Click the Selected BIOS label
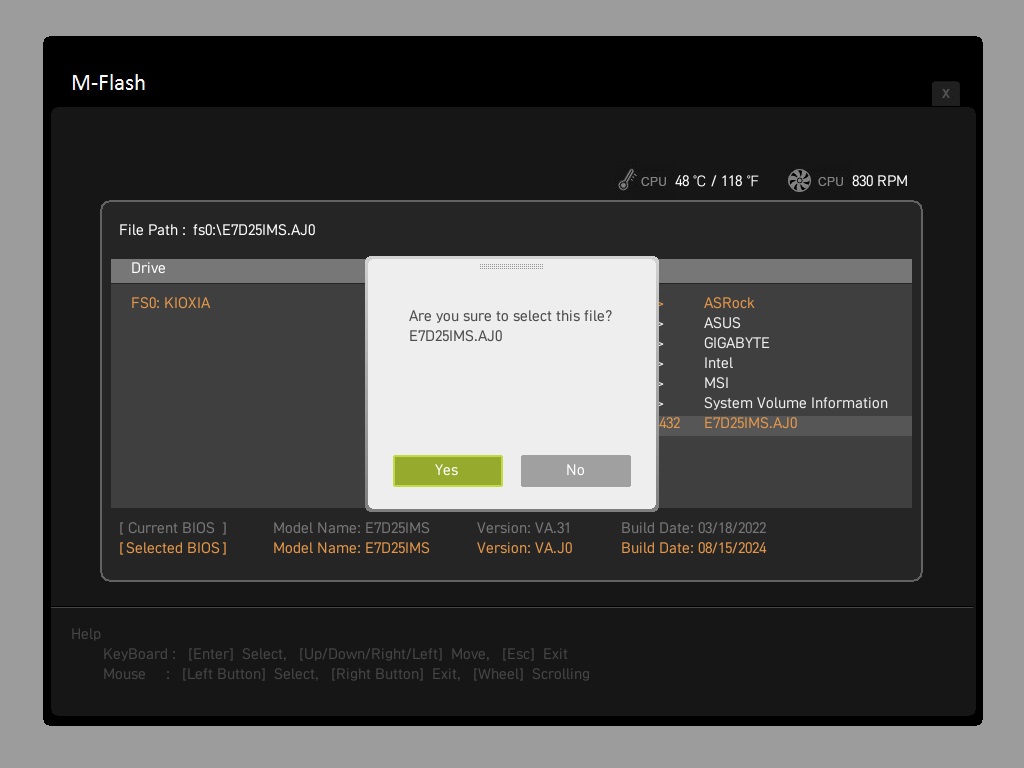Viewport: 1024px width, 768px height. point(173,548)
